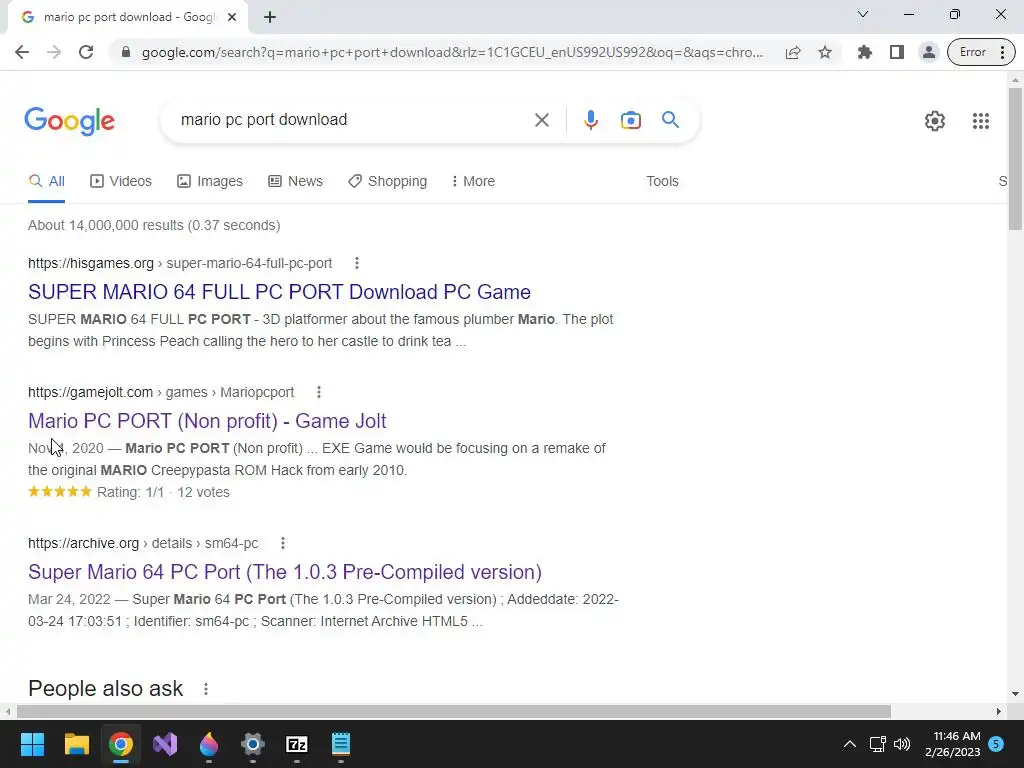Open SUPER MARIO 64 FULL PC PORT result
Viewport: 1024px width, 768px height.
280,292
